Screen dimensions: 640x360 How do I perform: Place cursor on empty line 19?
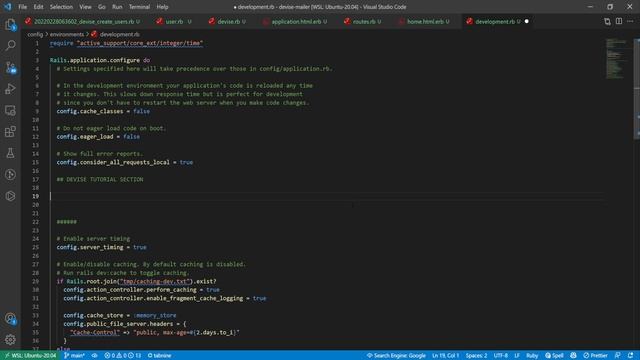327,196
